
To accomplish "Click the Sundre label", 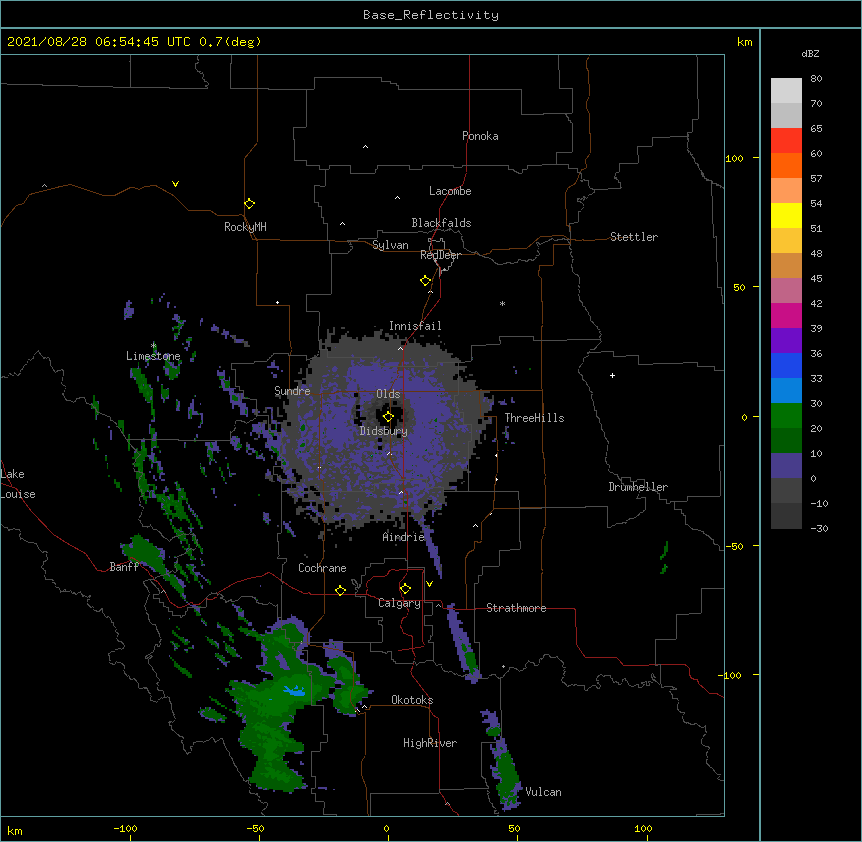I will click(292, 391).
